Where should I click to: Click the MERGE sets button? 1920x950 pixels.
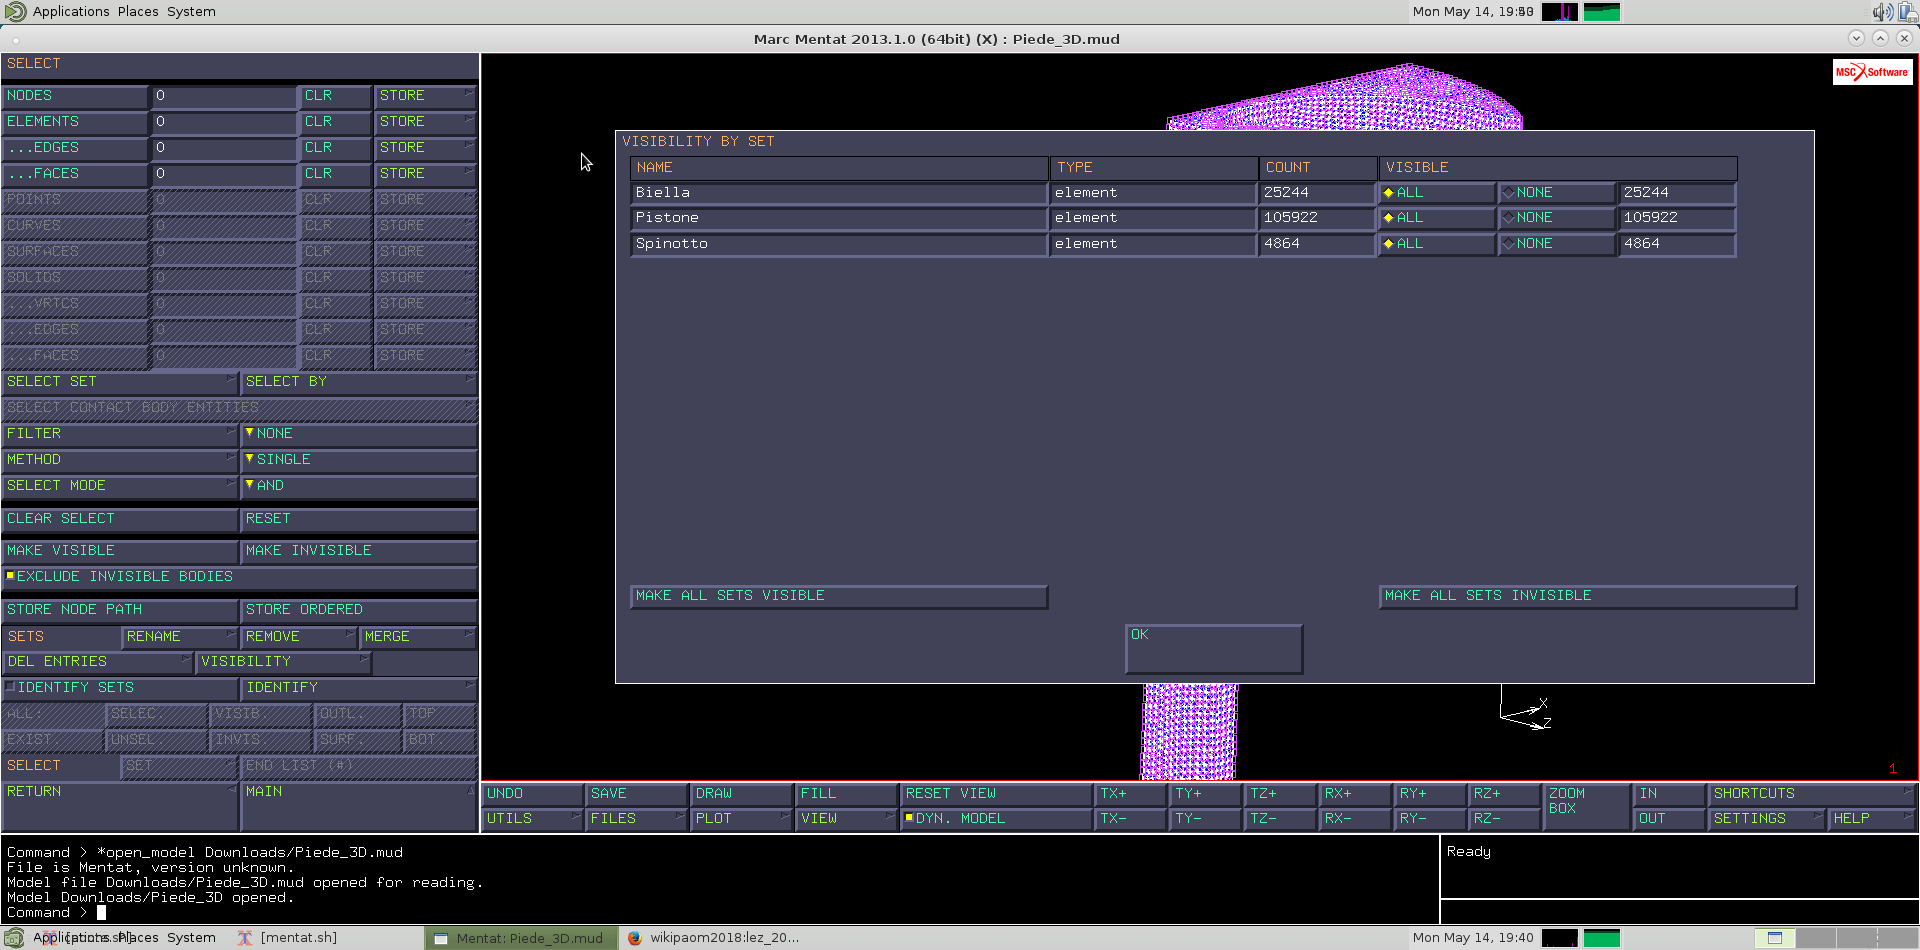419,637
